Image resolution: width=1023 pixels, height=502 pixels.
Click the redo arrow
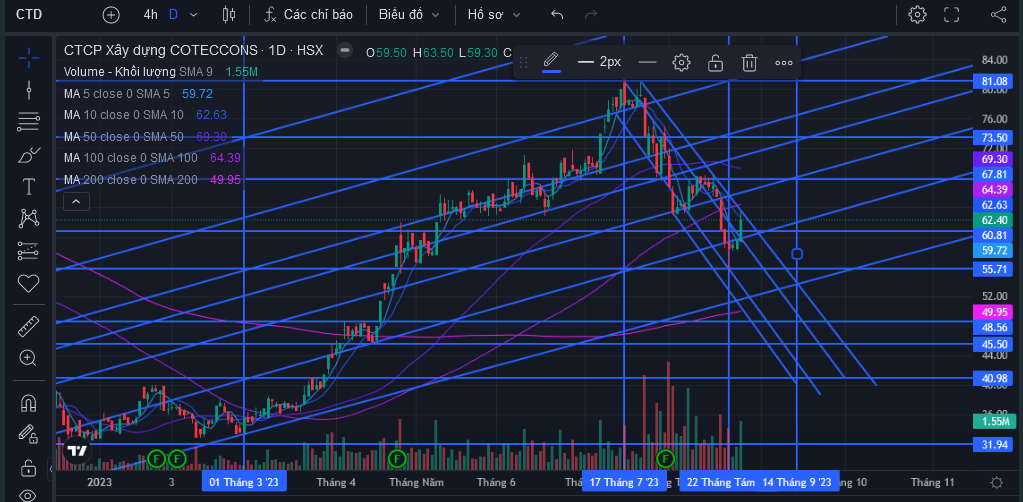point(591,14)
